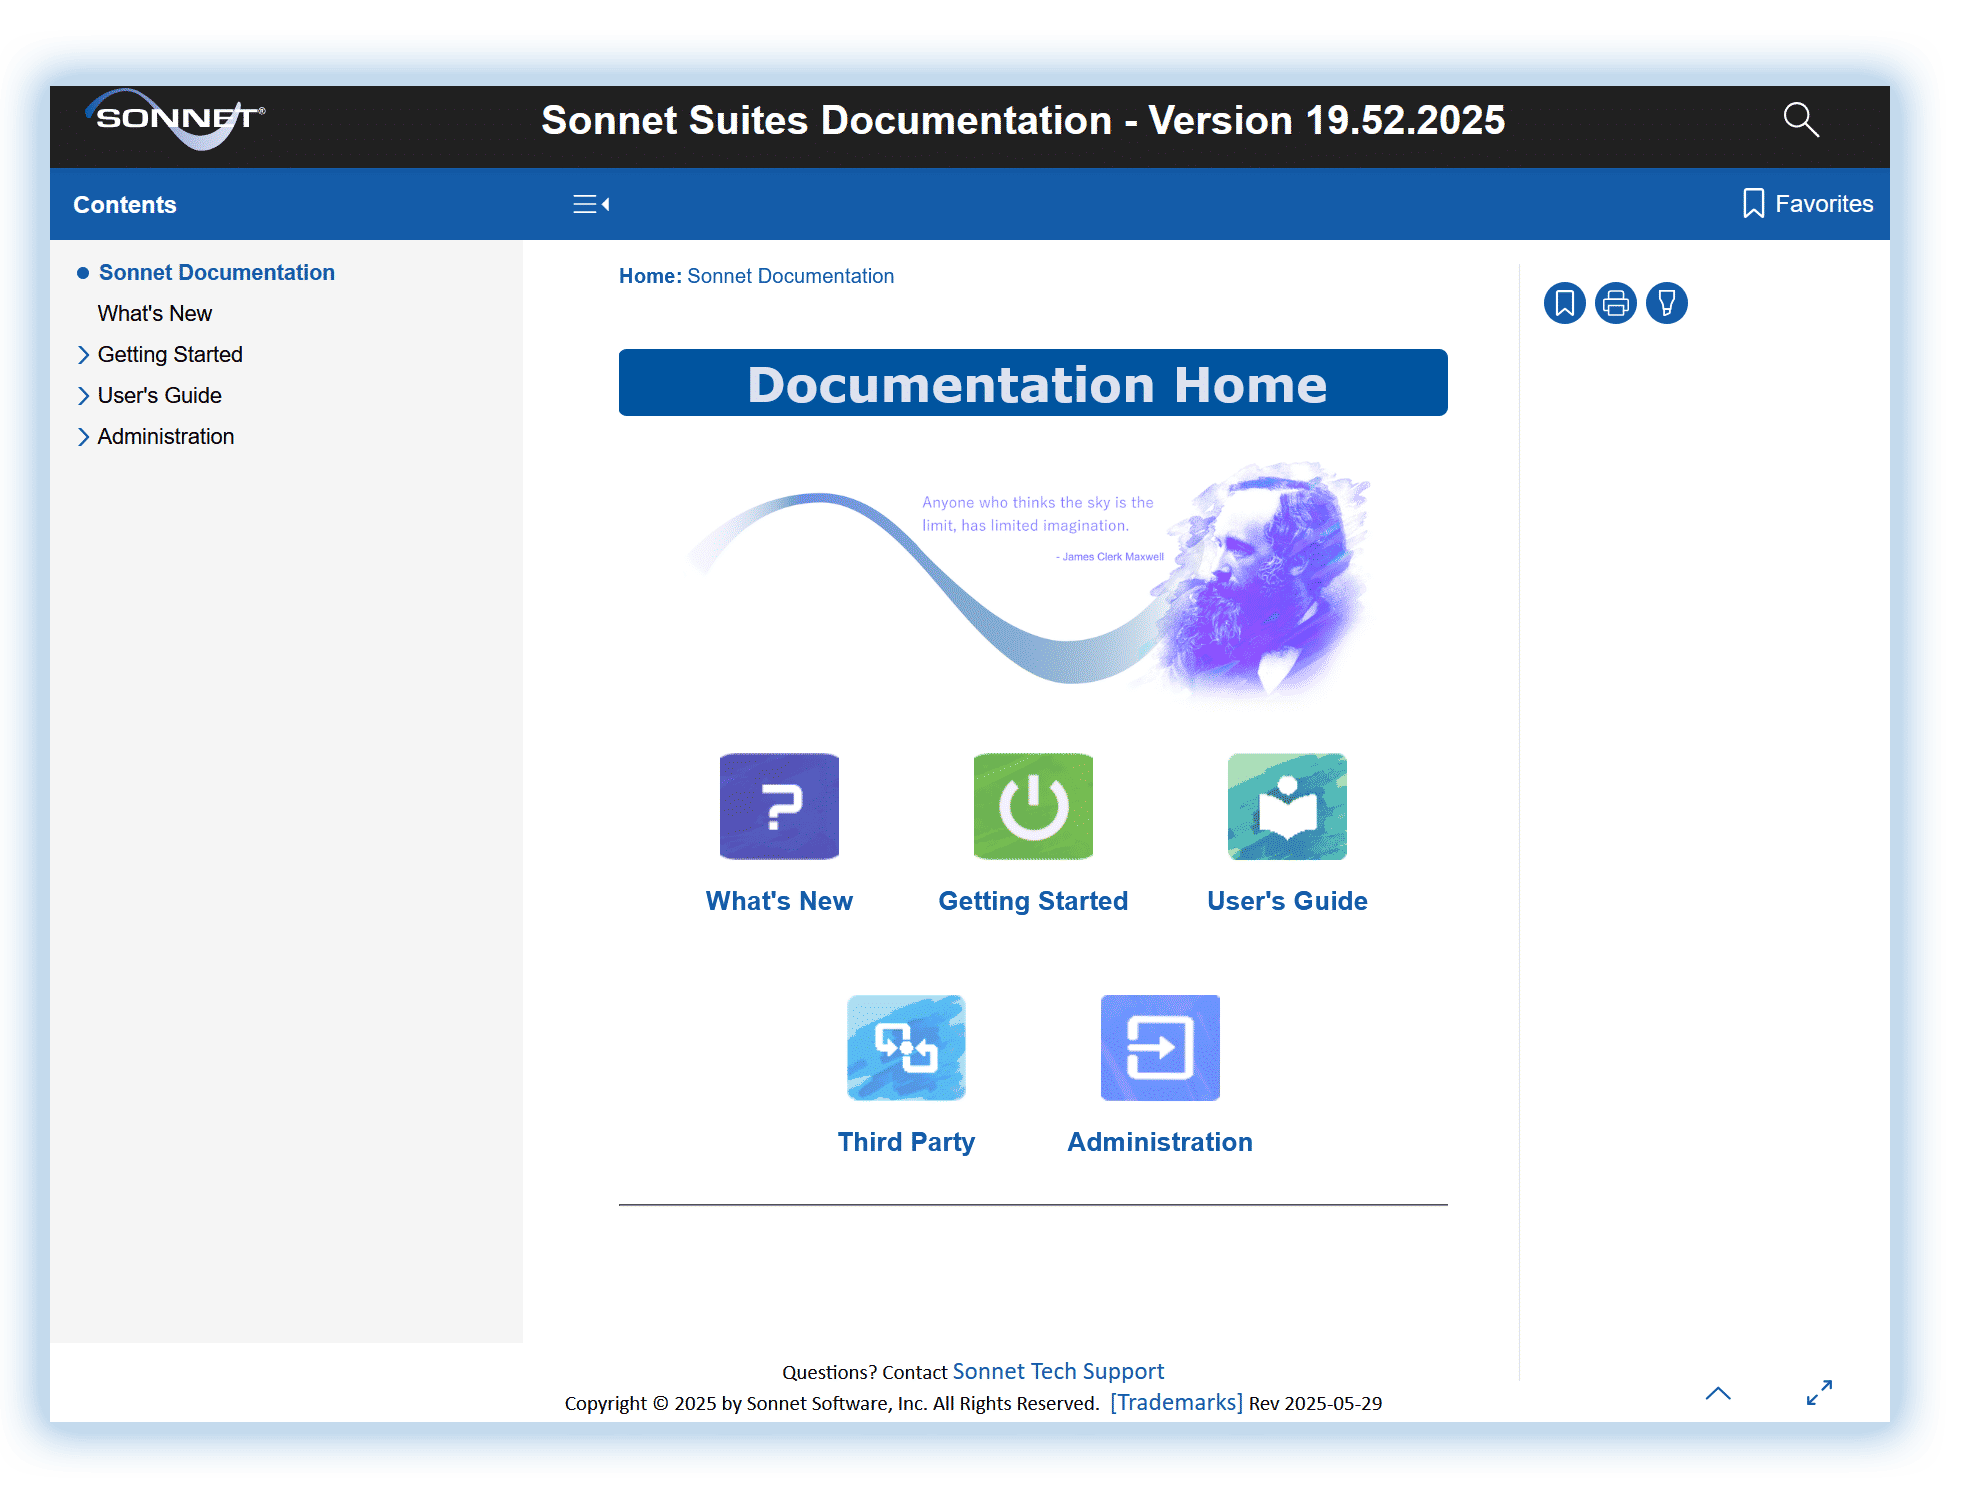Screen dimensions: 1968x1506
Task: Print the page using the printer icon
Action: click(1616, 304)
